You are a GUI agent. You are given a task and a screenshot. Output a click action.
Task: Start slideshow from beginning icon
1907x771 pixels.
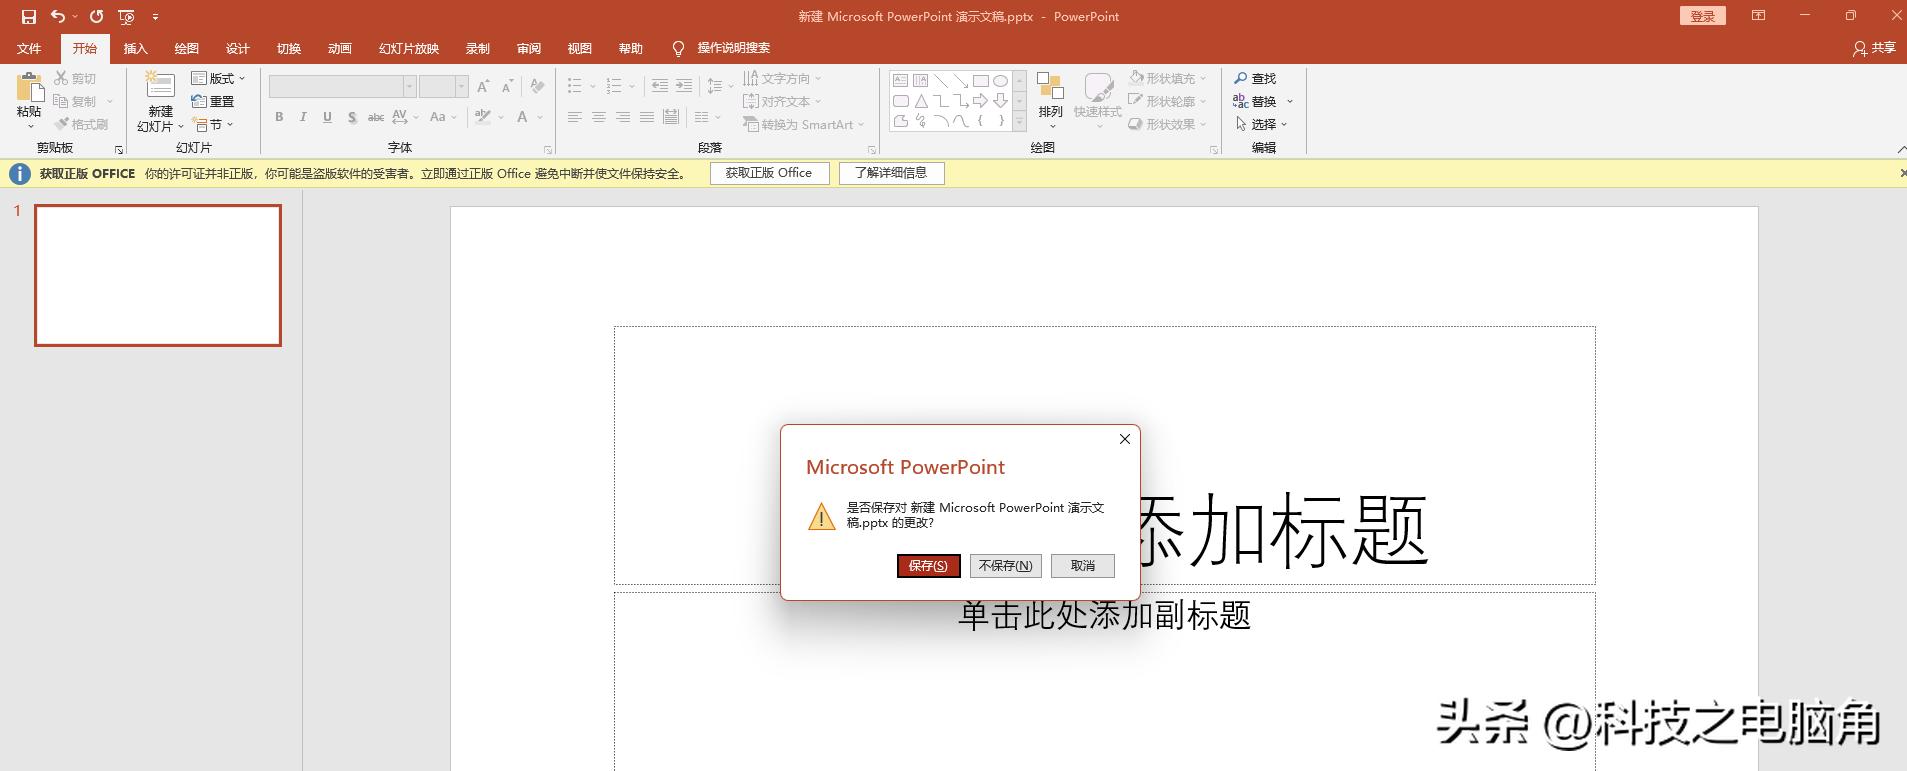(126, 17)
